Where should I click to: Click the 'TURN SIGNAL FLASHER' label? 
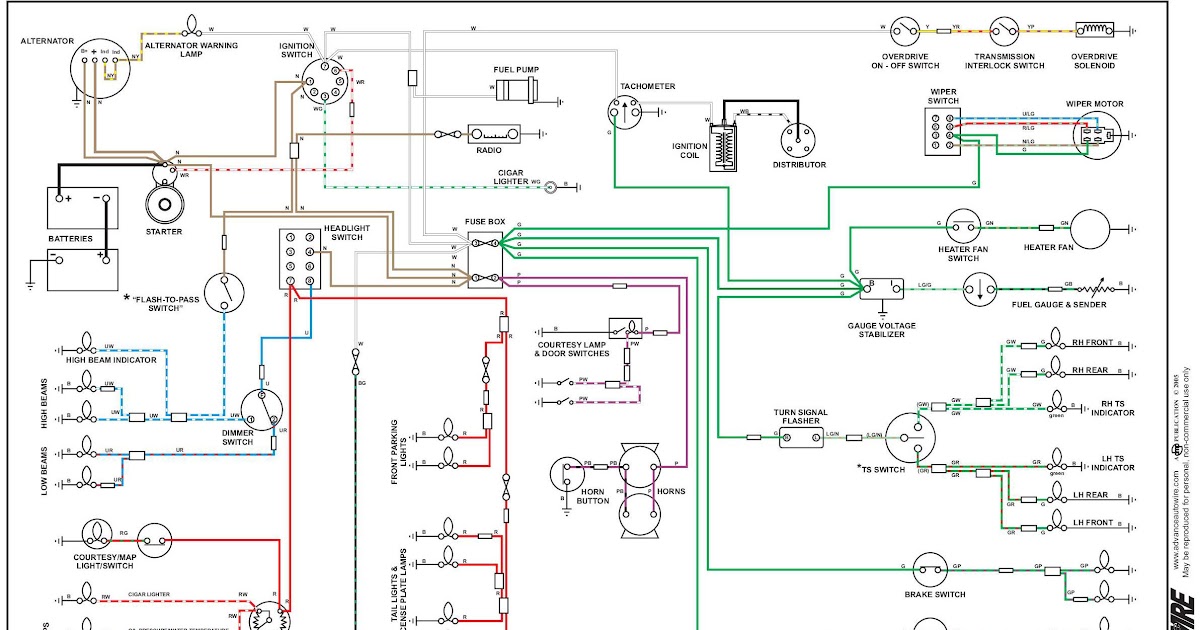click(x=801, y=416)
